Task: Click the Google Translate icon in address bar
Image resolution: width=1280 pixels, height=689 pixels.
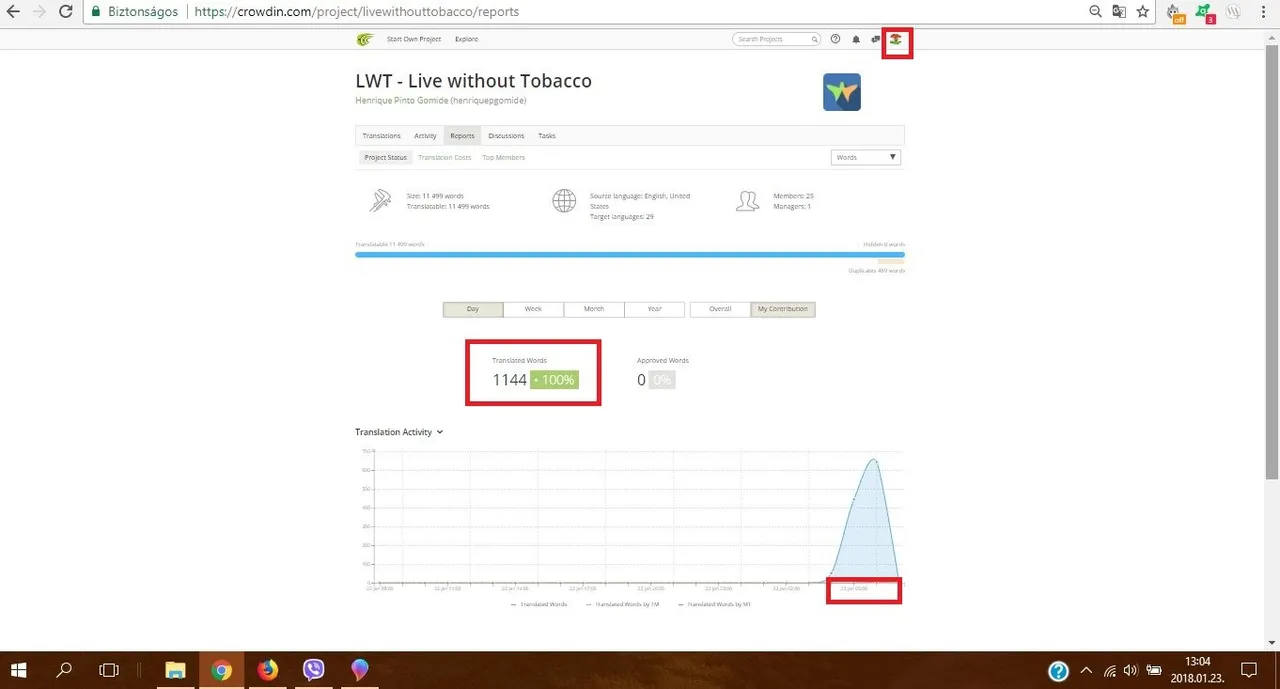Action: [1119, 12]
